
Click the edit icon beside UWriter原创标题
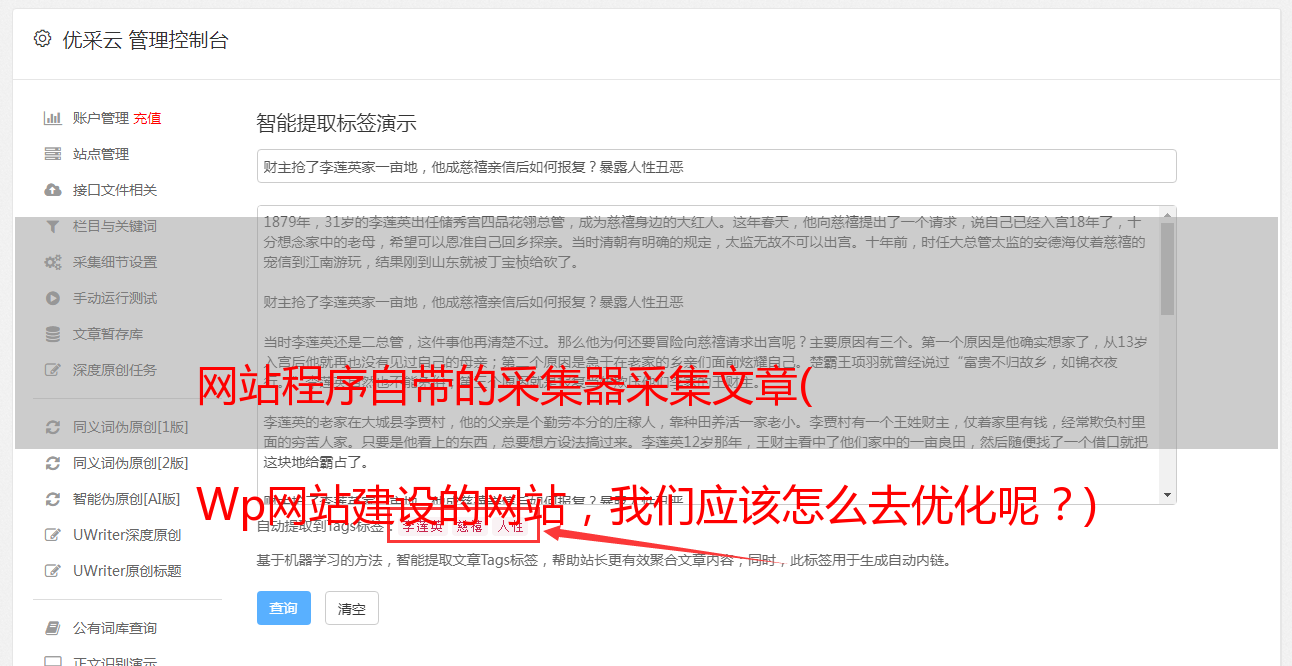click(53, 571)
